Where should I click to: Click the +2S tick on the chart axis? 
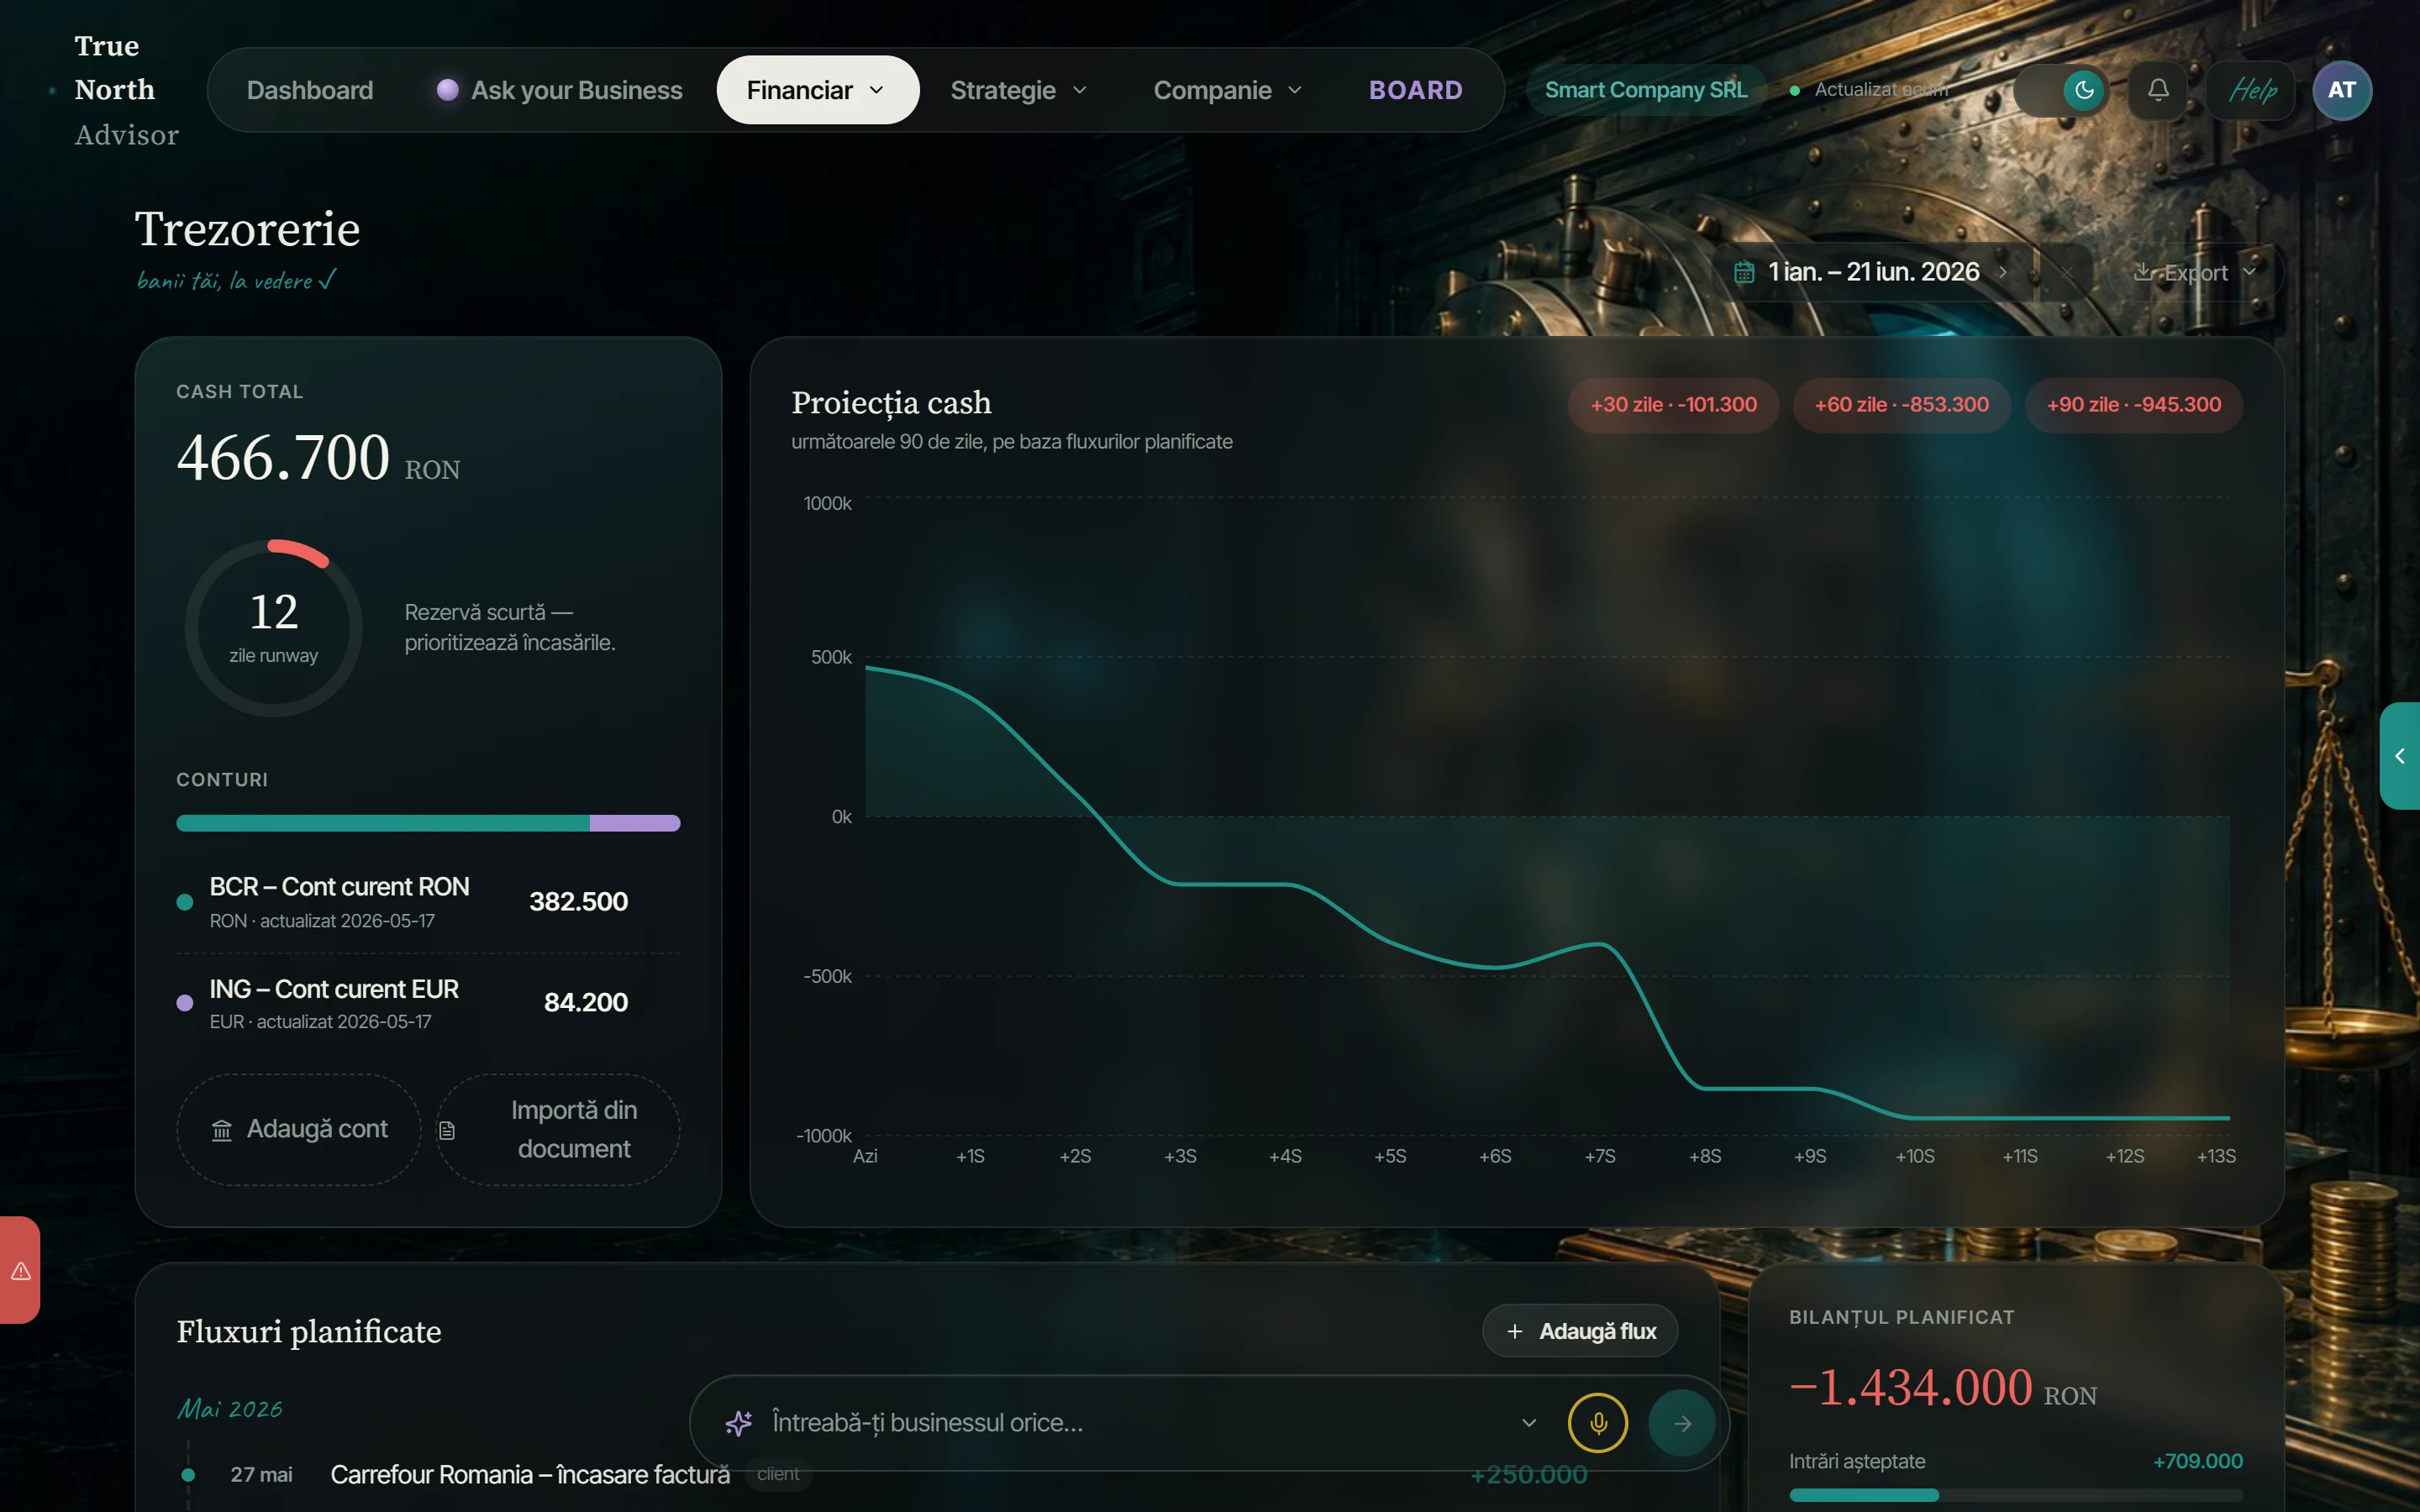pos(1075,1156)
